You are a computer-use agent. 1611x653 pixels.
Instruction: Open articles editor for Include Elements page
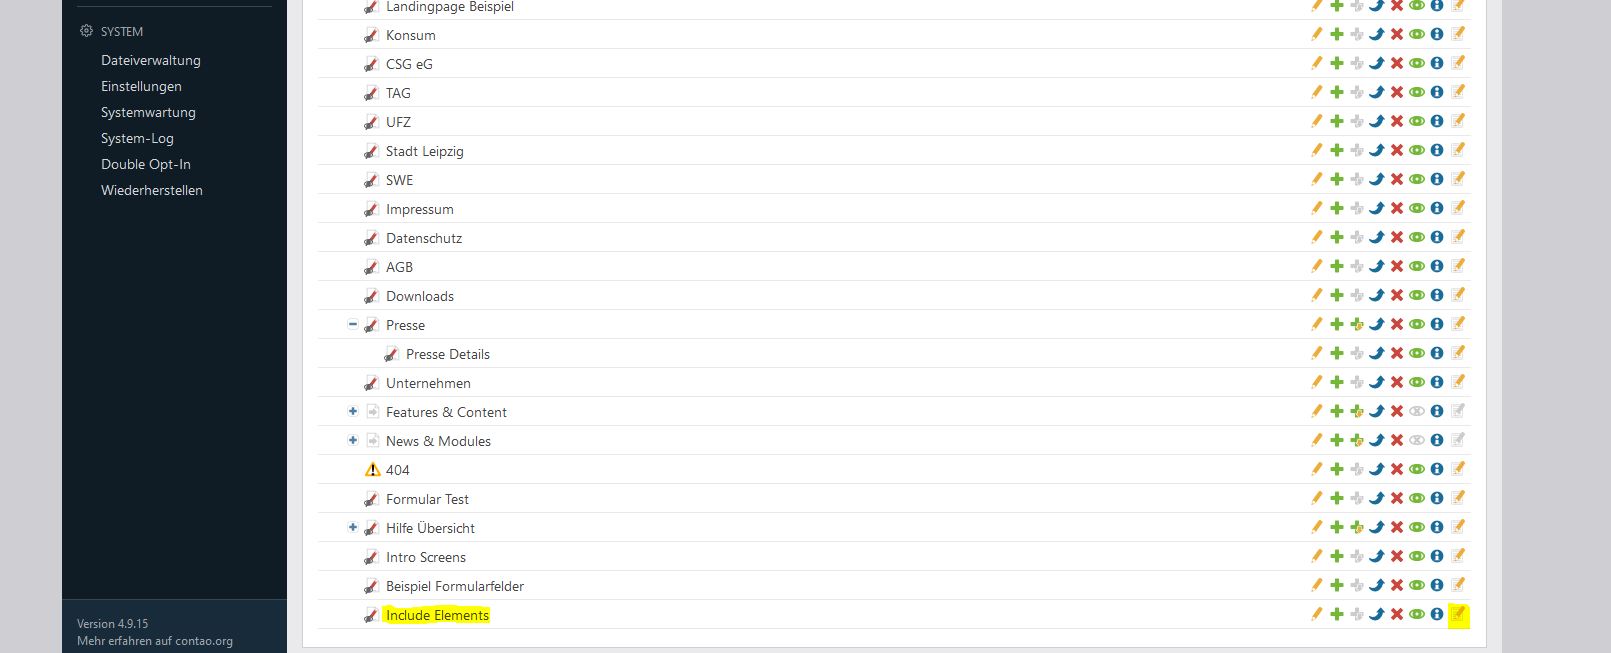click(x=1458, y=614)
